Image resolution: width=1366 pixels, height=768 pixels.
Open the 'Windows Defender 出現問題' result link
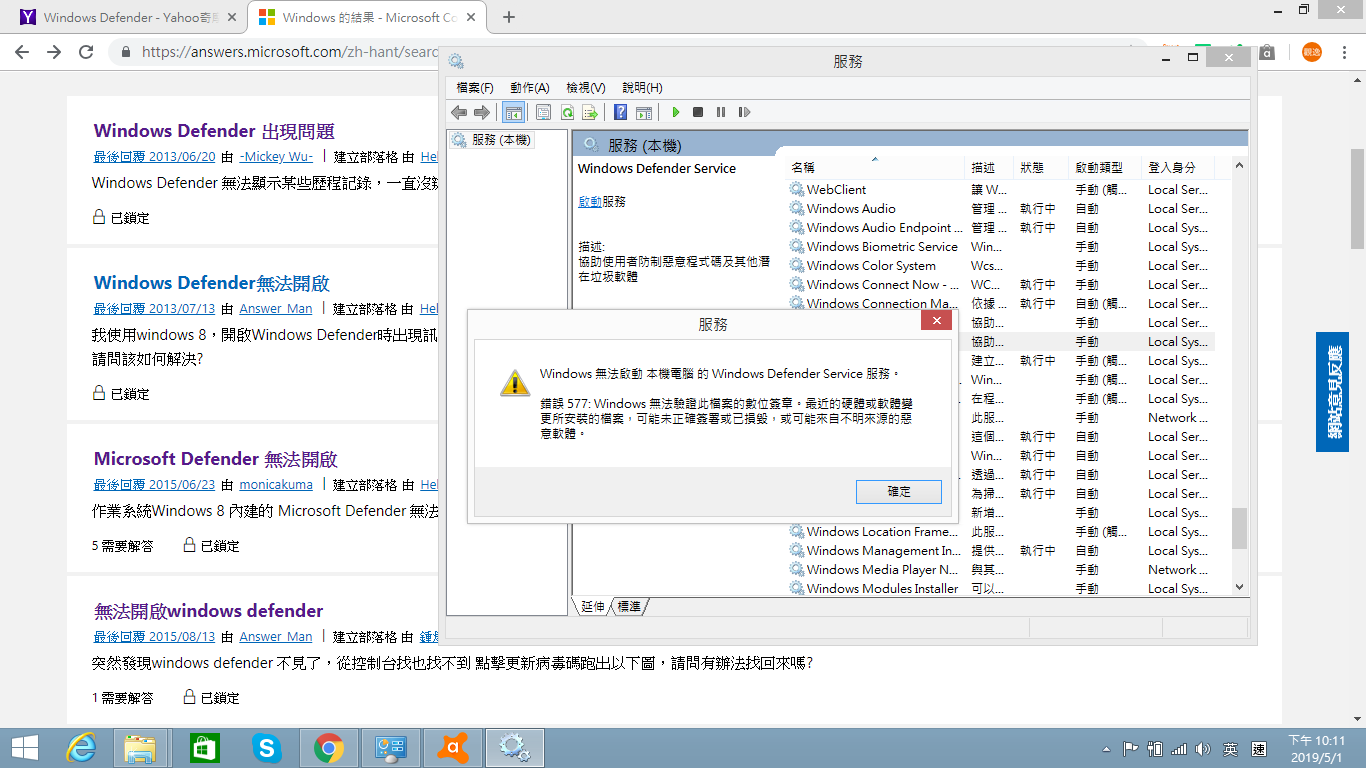214,131
